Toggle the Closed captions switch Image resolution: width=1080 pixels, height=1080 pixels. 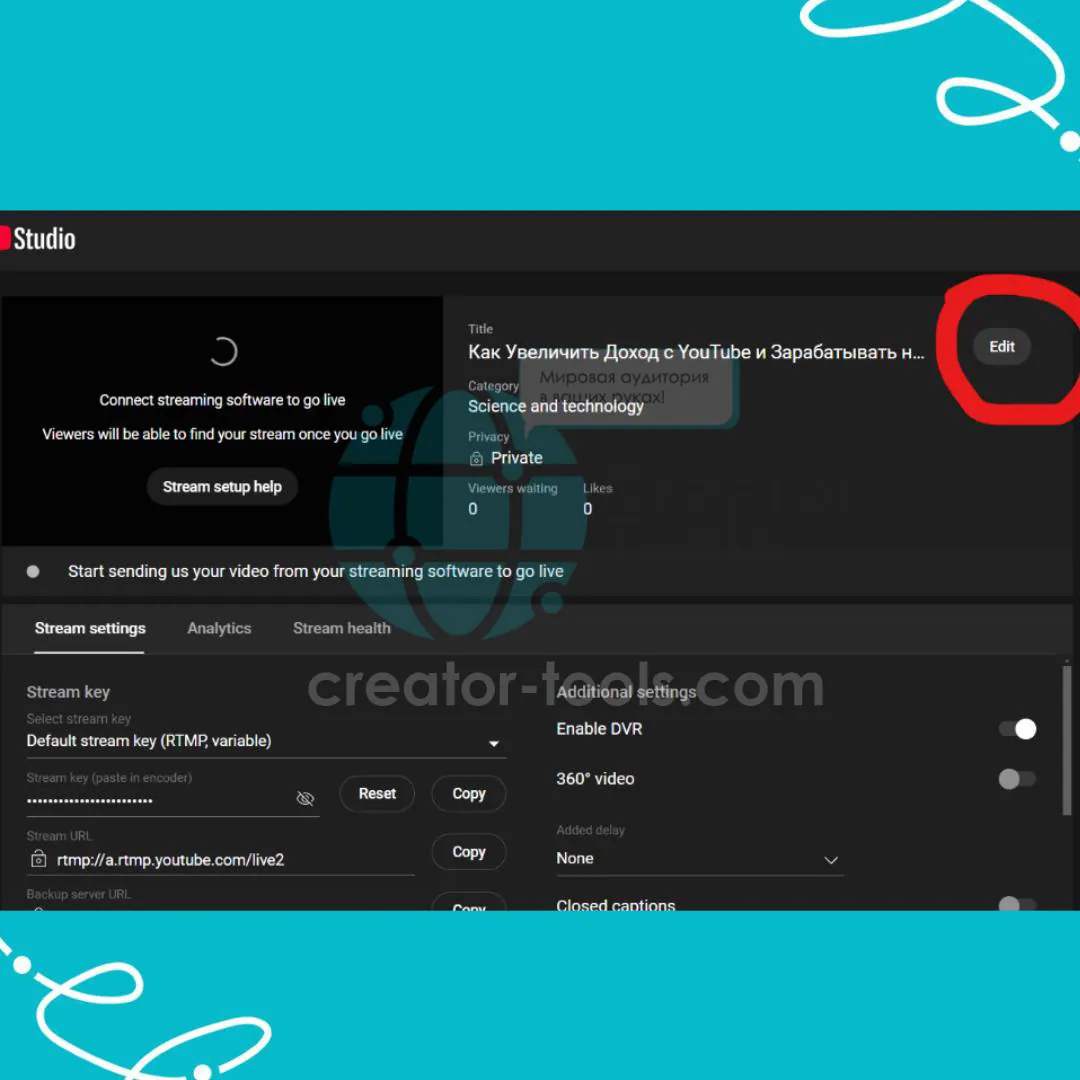pos(1017,903)
